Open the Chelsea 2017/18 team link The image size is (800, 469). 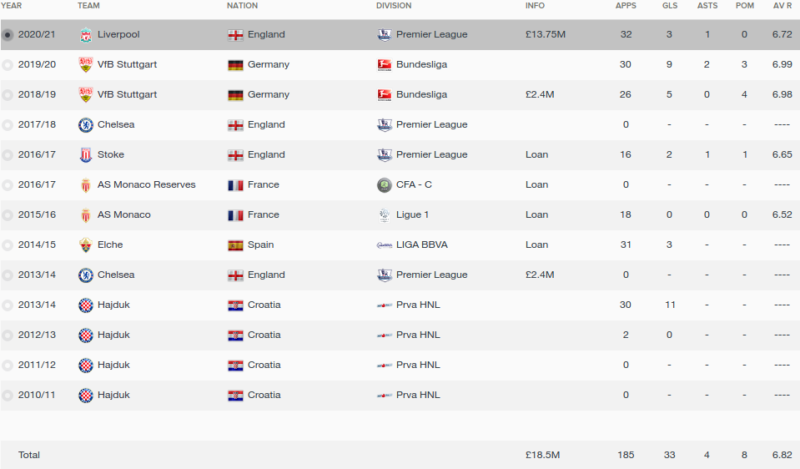pos(116,125)
